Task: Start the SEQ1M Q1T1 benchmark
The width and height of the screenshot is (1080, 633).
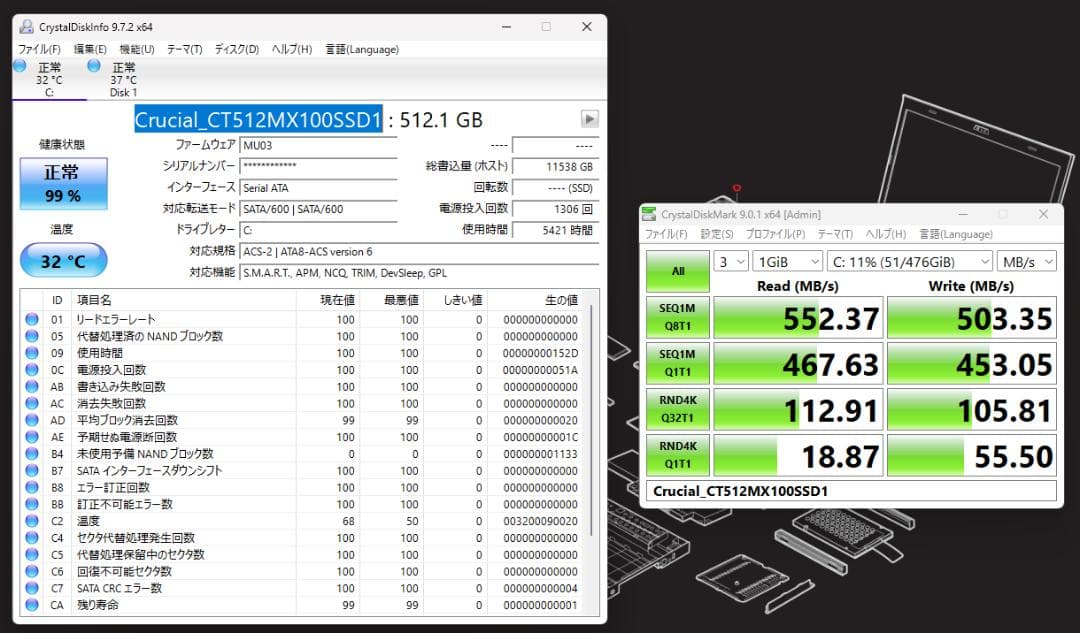Action: point(677,363)
